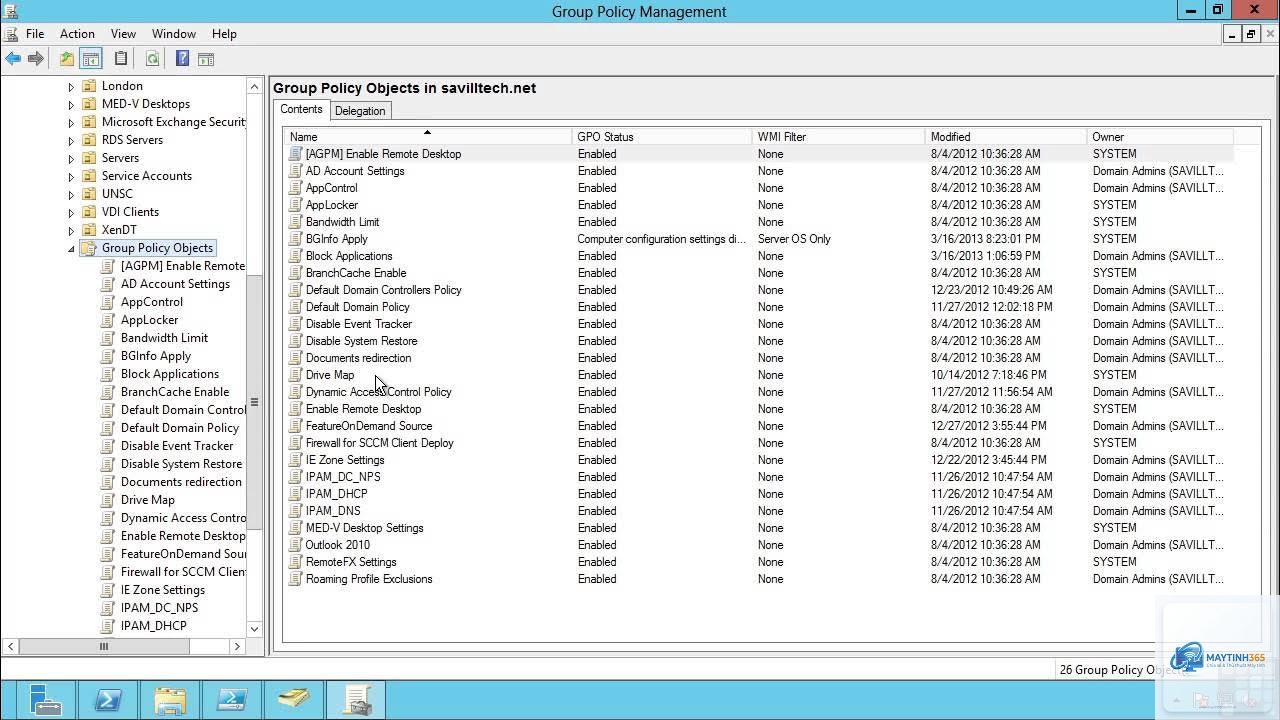Click the tree pane's vertical scrollbar up arrow

pyautogui.click(x=254, y=87)
